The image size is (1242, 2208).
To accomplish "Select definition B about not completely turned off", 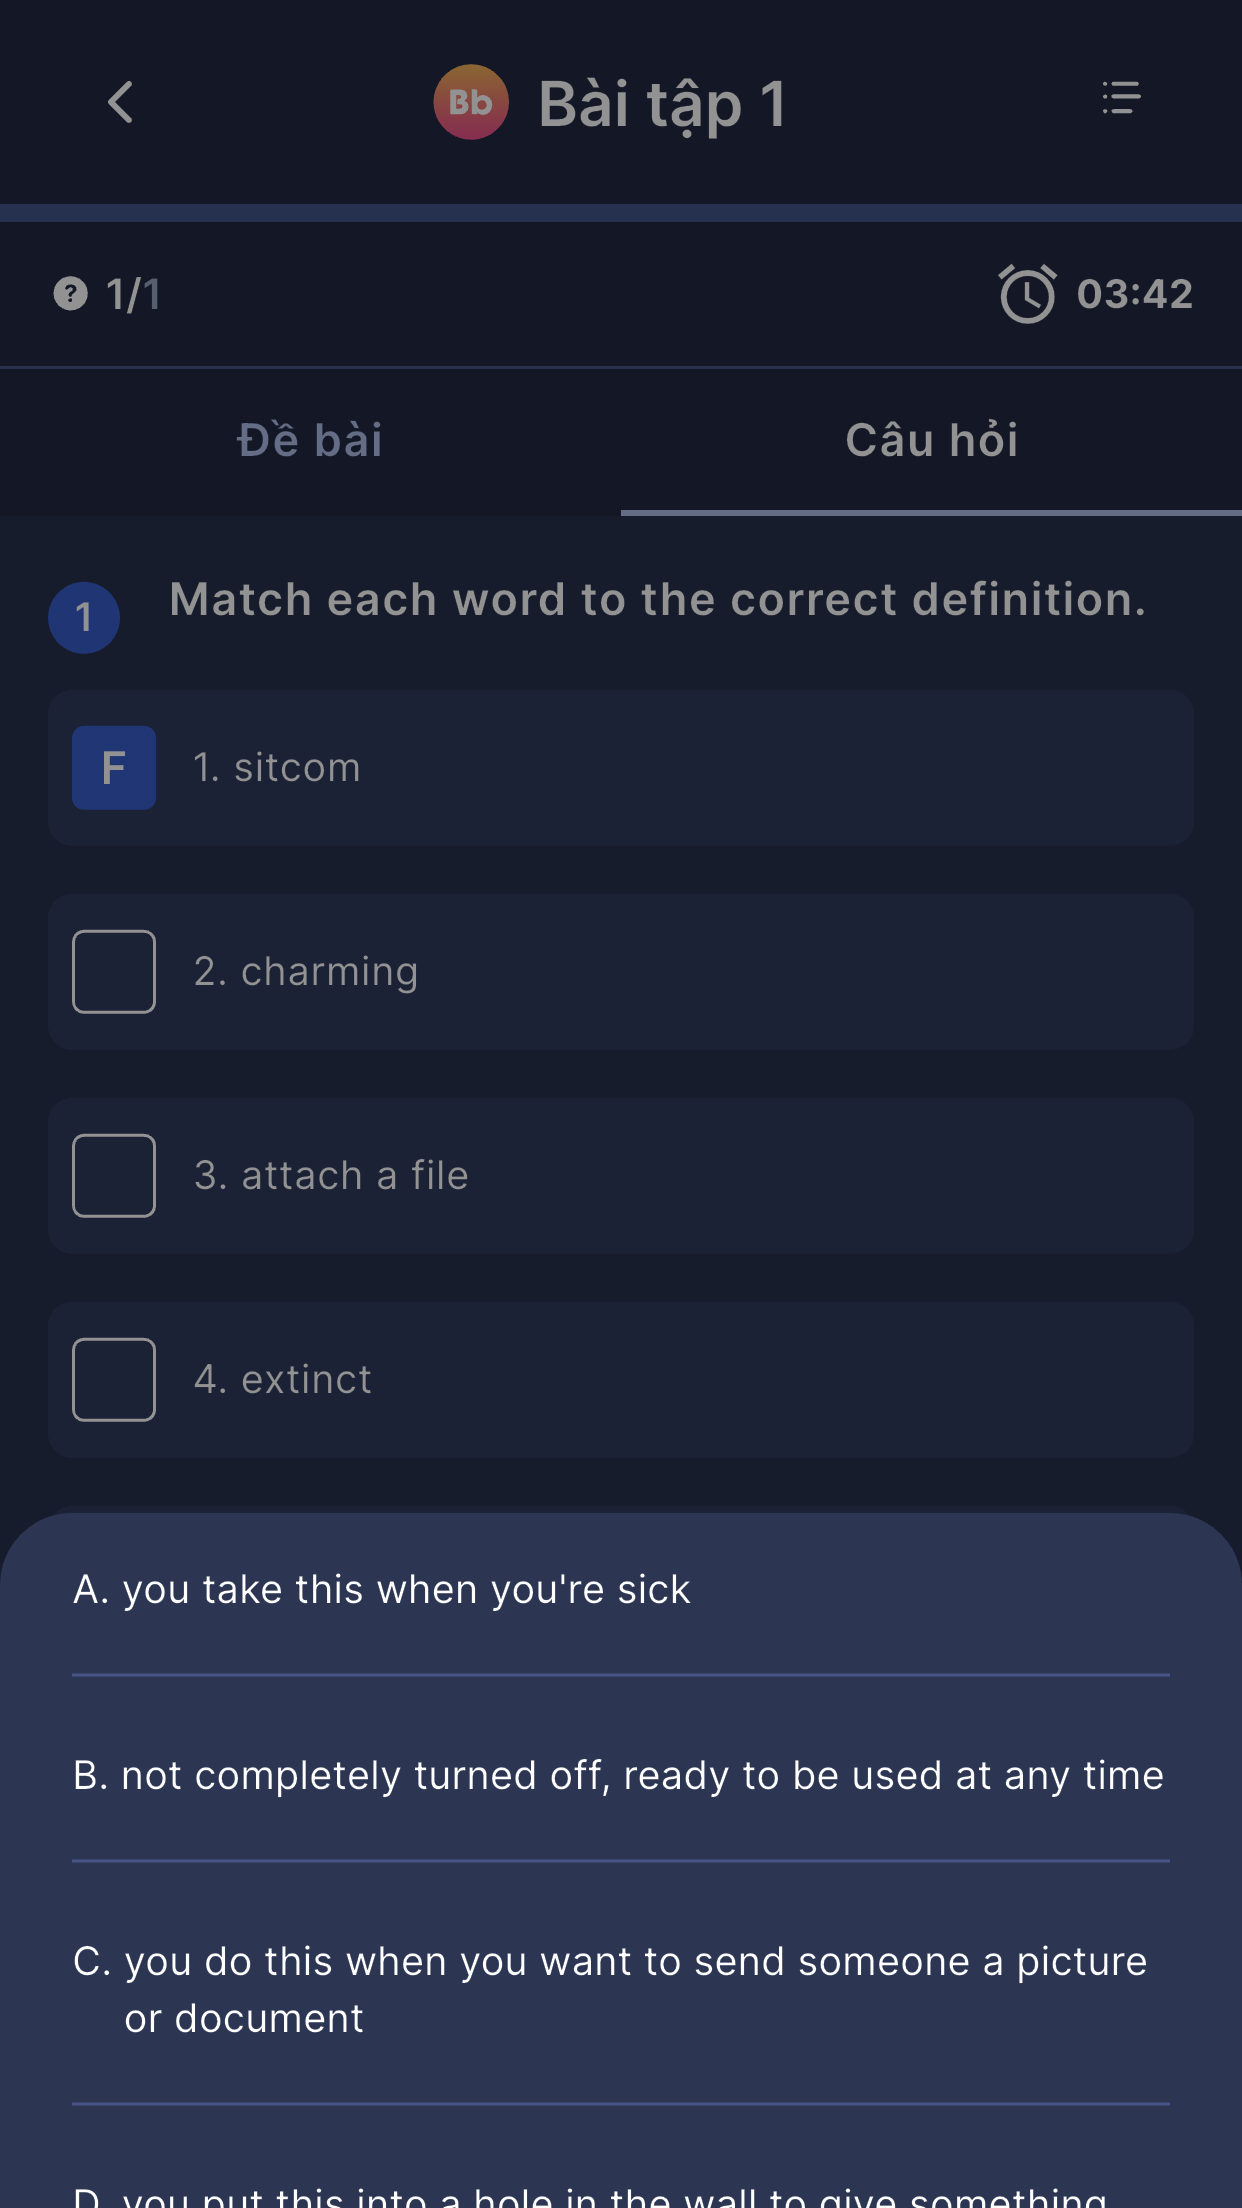I will 620,1775.
